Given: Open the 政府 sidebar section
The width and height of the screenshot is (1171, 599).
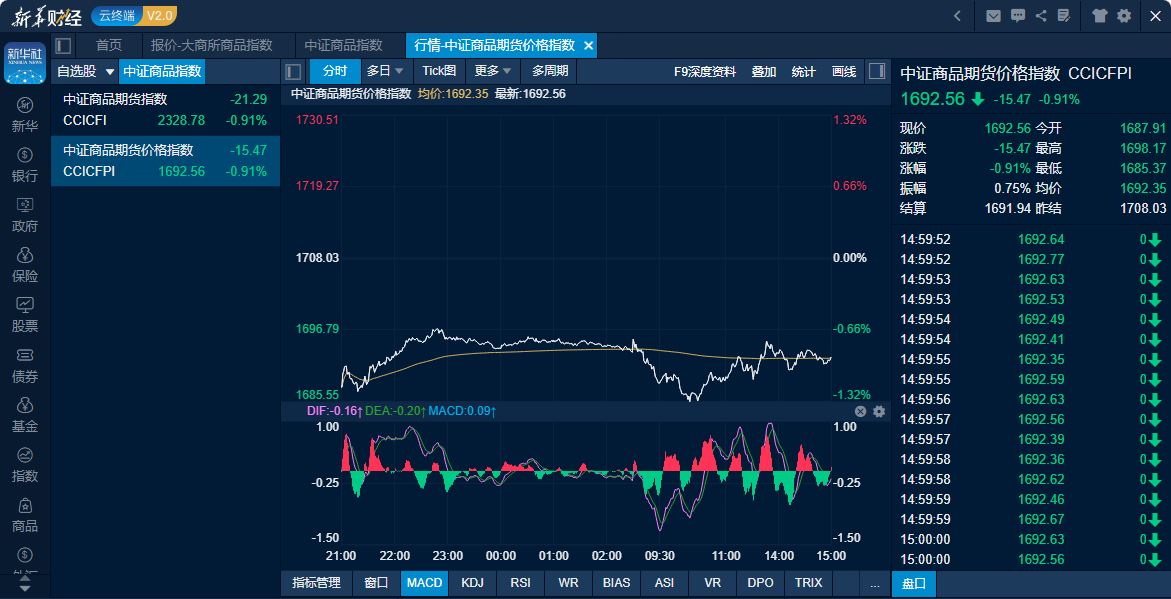Looking at the screenshot, I should (25, 214).
